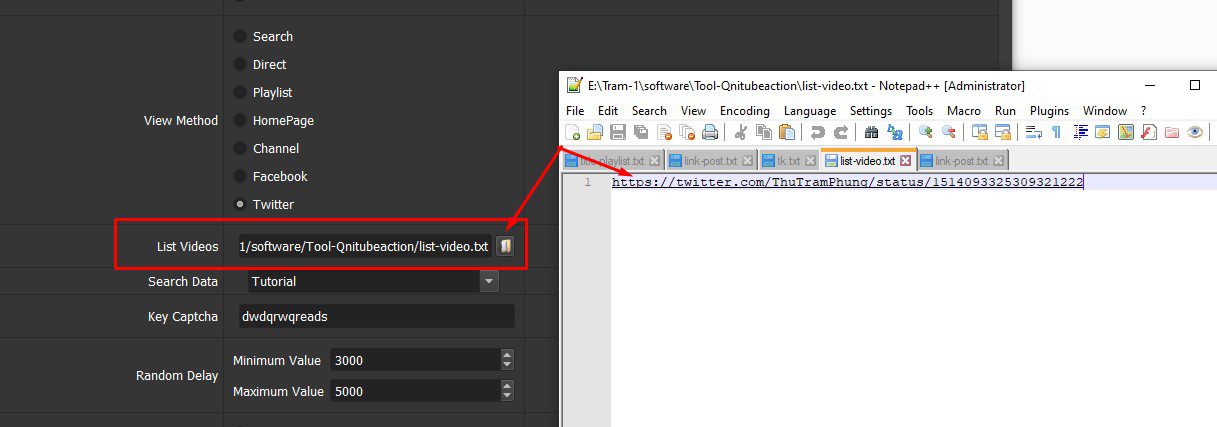Open the user defined language icon

(1103, 132)
